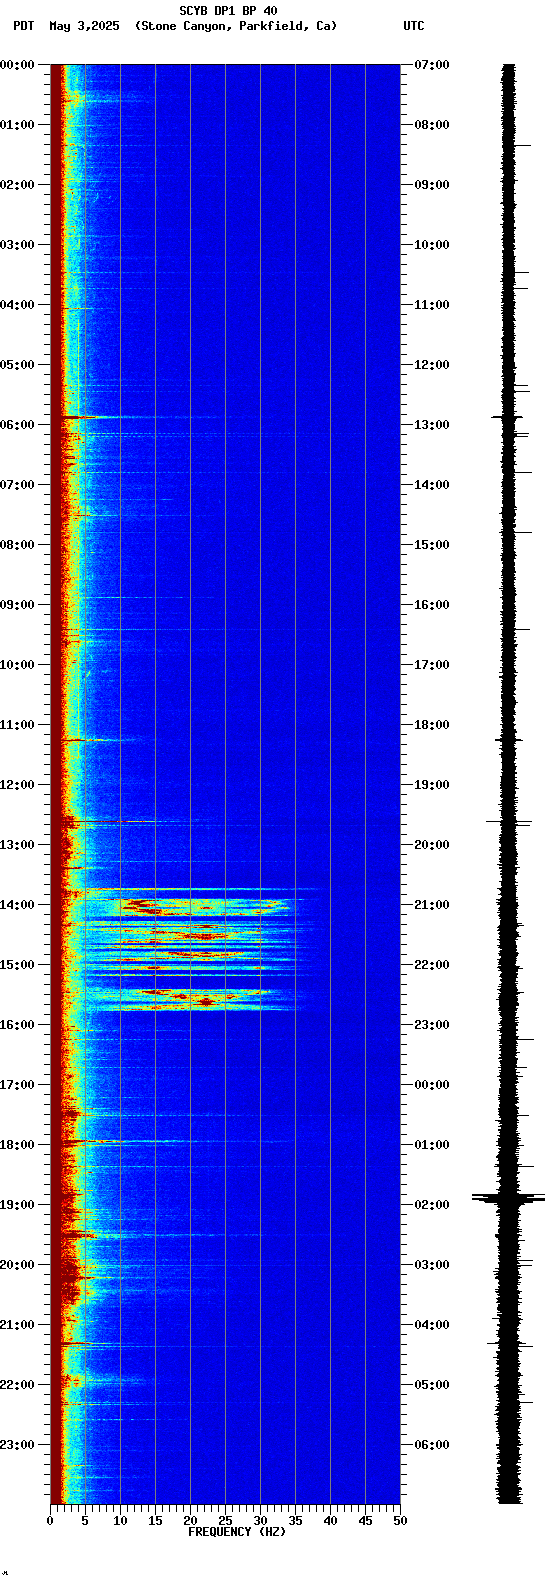Click the '11:00' UTC time label
This screenshot has width=552, height=1584.
pyautogui.click(x=431, y=305)
